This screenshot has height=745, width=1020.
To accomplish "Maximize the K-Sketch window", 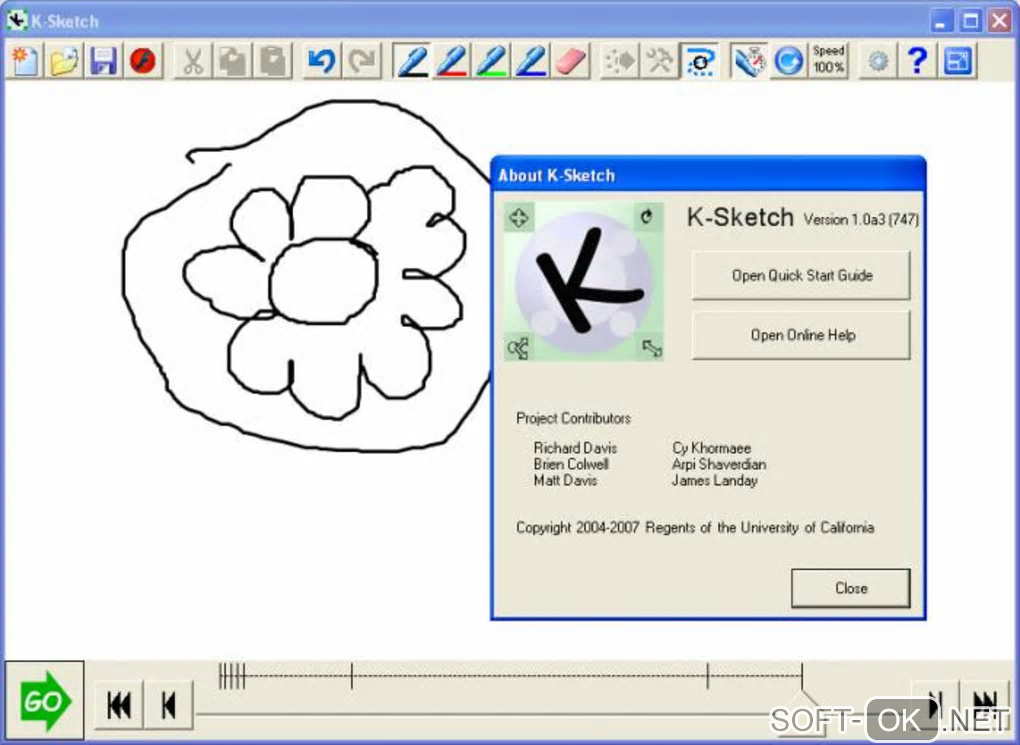I will 970,21.
